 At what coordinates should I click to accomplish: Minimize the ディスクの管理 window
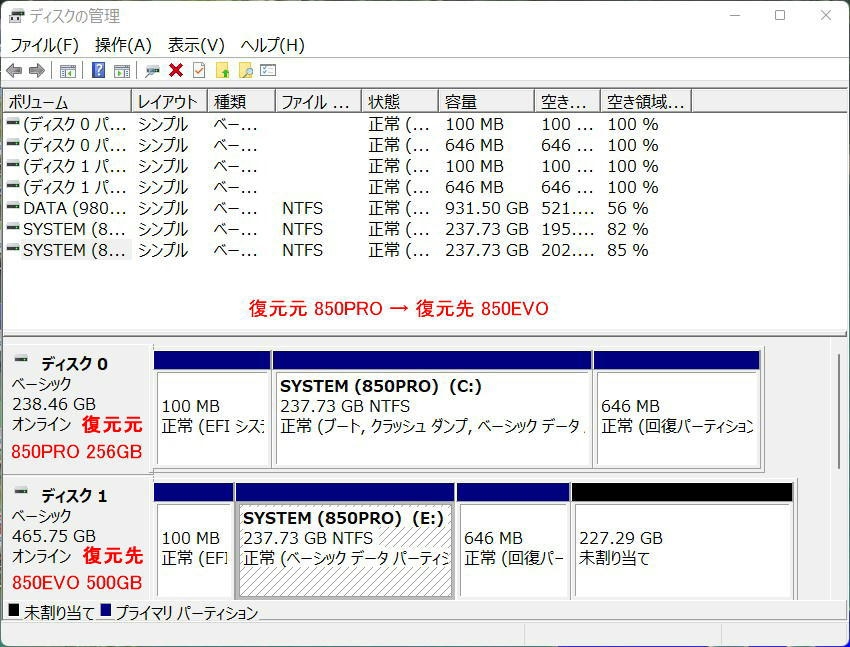(x=735, y=15)
